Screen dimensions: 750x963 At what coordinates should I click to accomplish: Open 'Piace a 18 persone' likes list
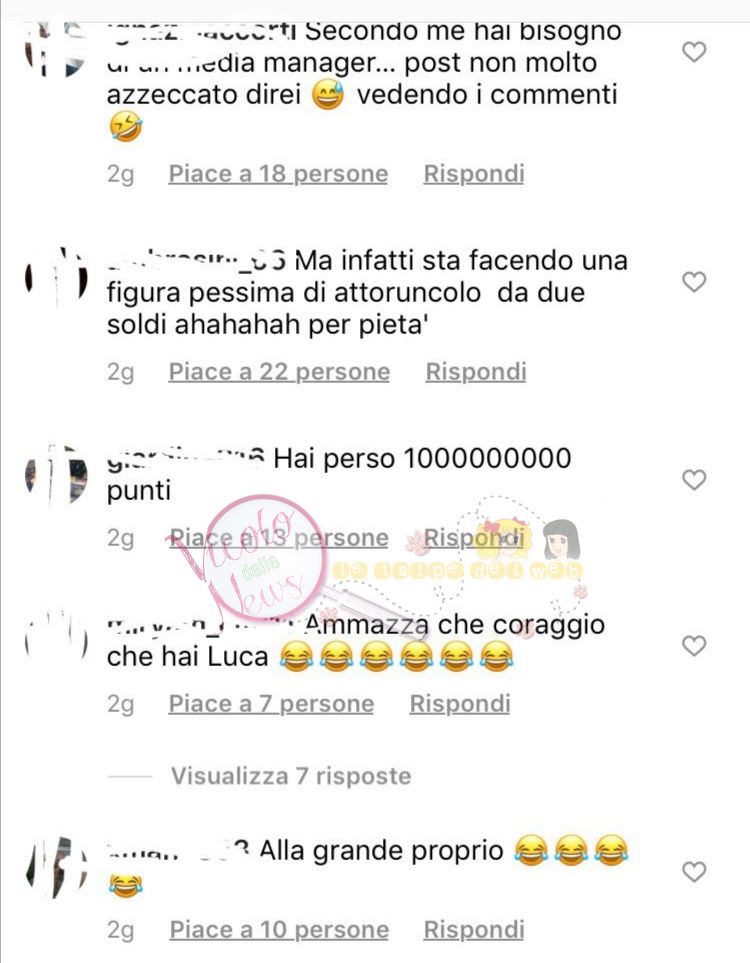[x=278, y=174]
